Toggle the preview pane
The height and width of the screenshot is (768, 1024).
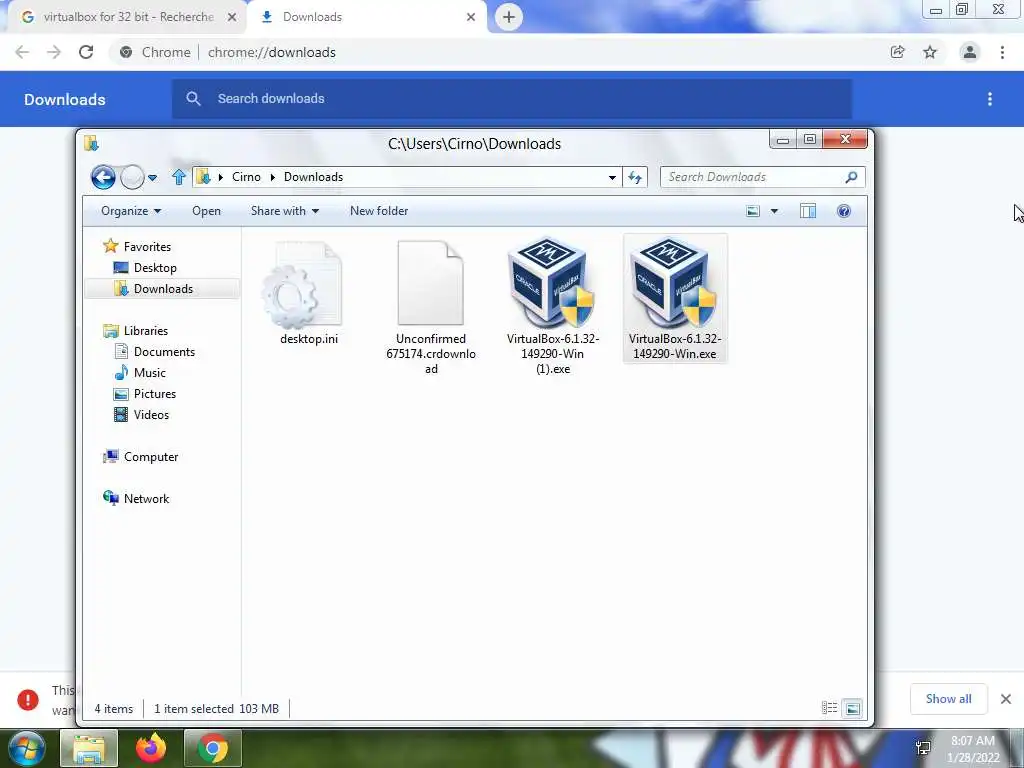(x=808, y=211)
